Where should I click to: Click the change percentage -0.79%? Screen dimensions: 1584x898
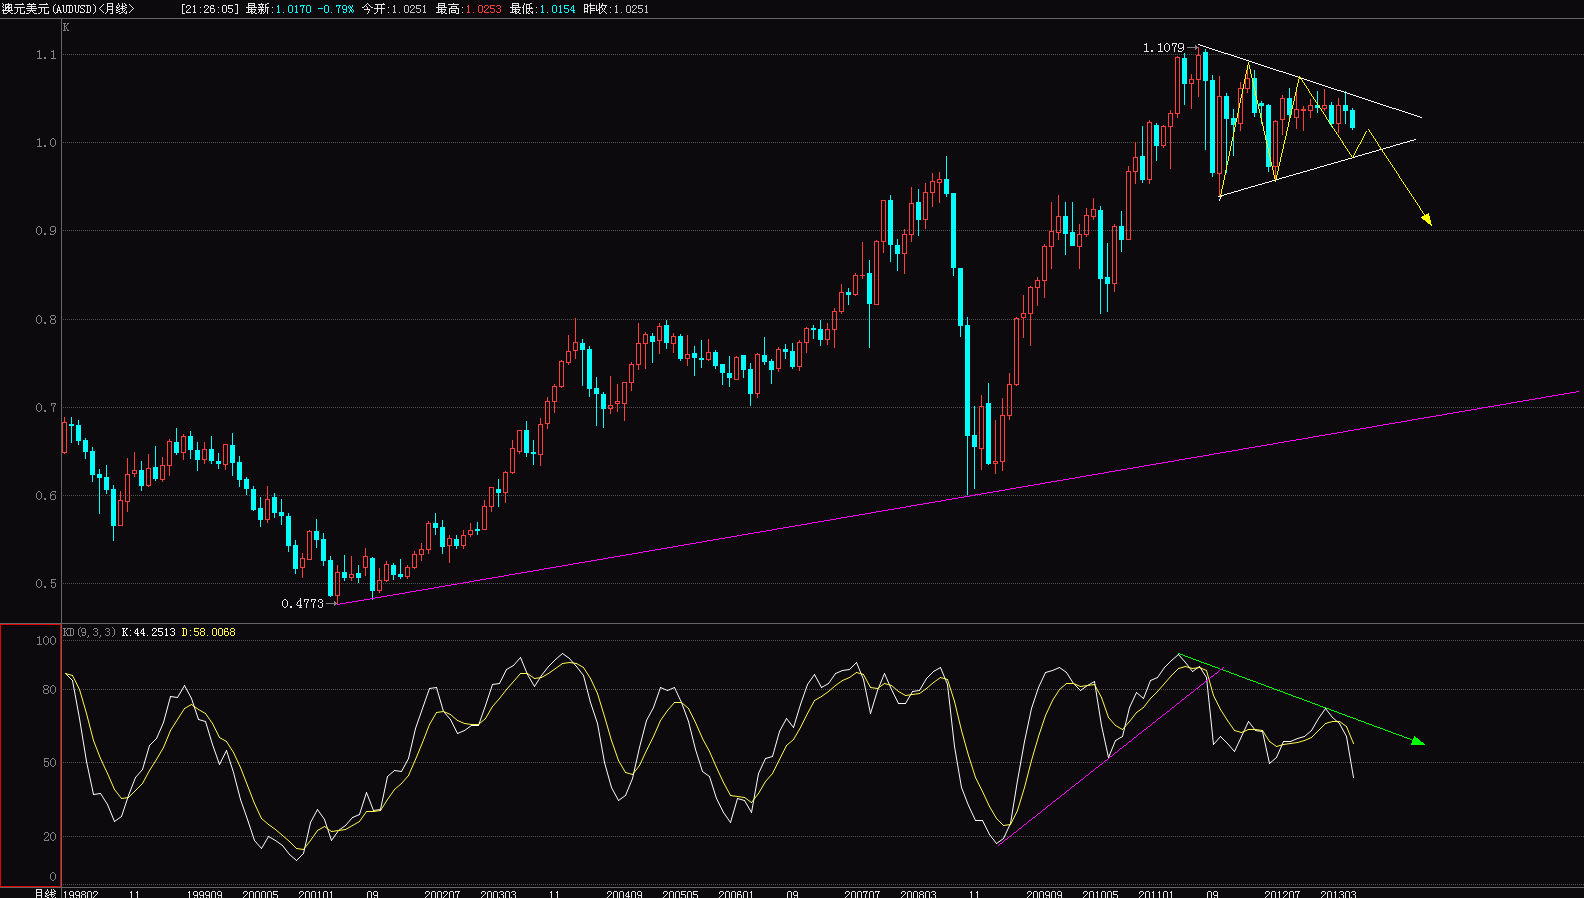(335, 9)
